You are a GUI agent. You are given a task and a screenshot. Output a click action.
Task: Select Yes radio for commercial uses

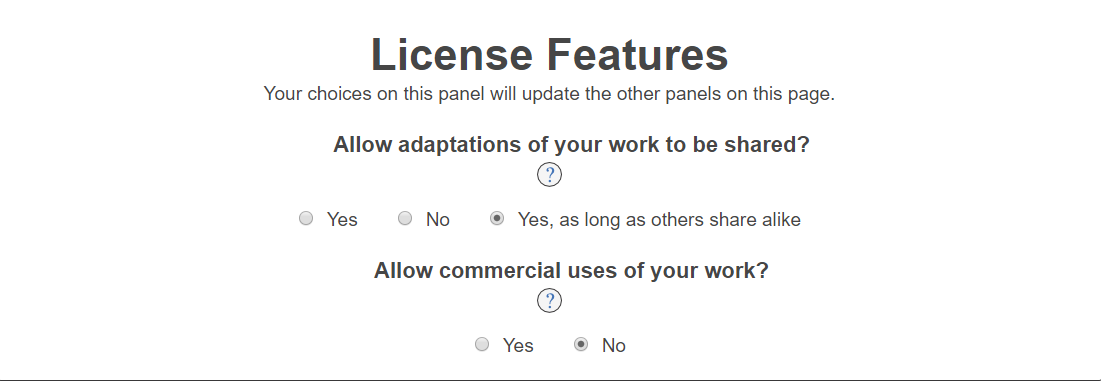482,344
